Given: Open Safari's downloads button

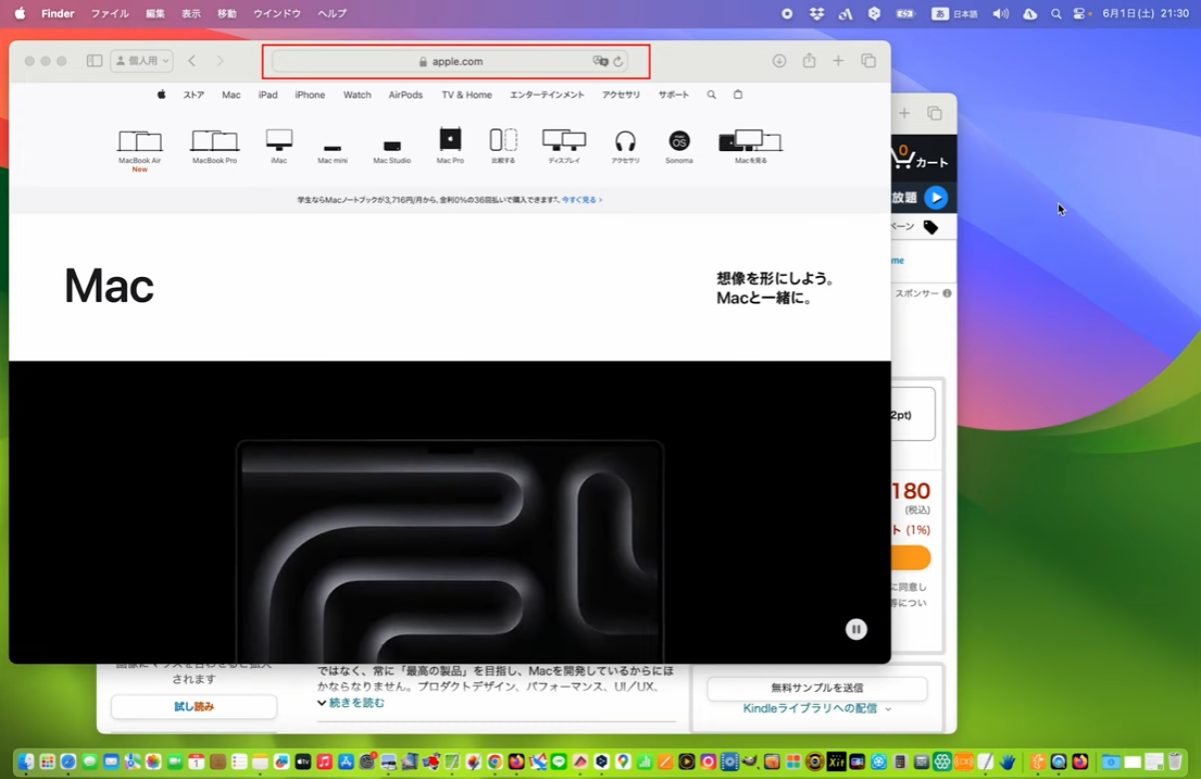Looking at the screenshot, I should [779, 61].
